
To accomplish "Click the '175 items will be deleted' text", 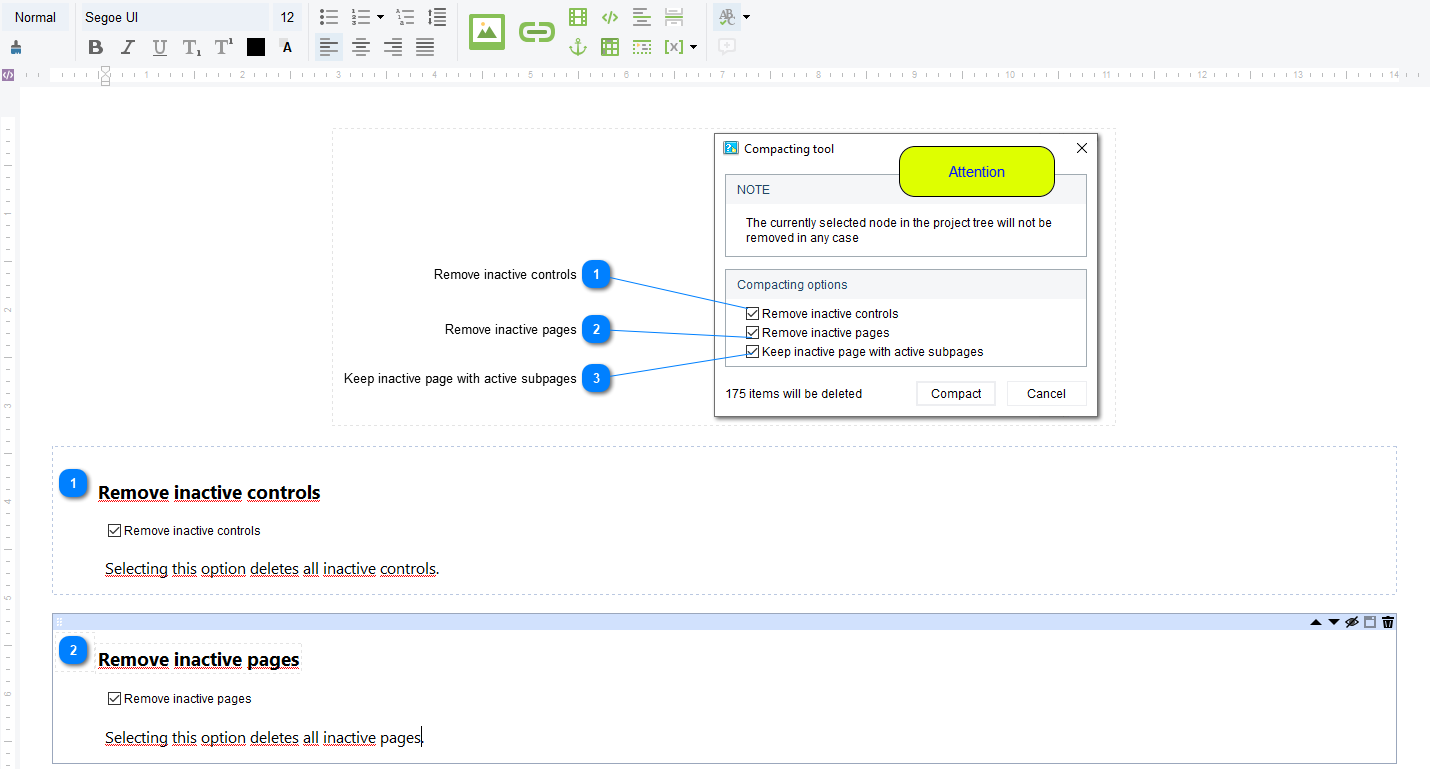I will 794,394.
